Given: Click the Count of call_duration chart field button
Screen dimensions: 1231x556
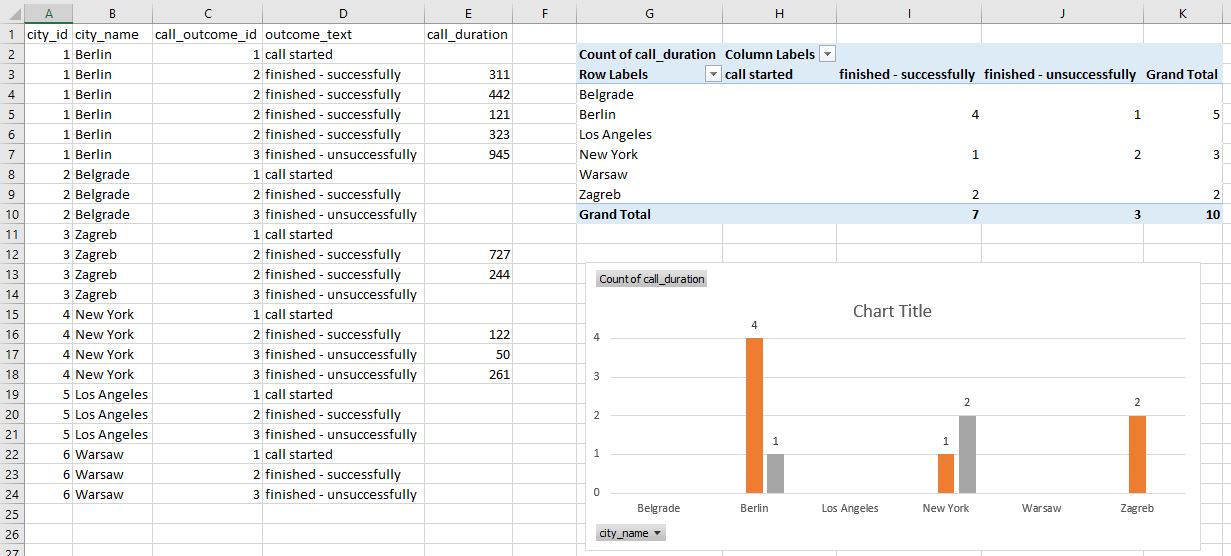Looking at the screenshot, I should [652, 279].
